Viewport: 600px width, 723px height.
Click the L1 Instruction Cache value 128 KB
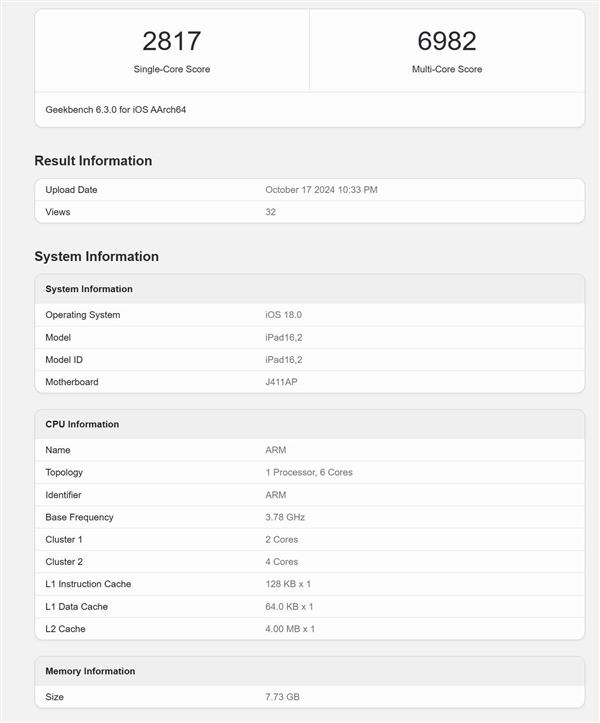(289, 584)
